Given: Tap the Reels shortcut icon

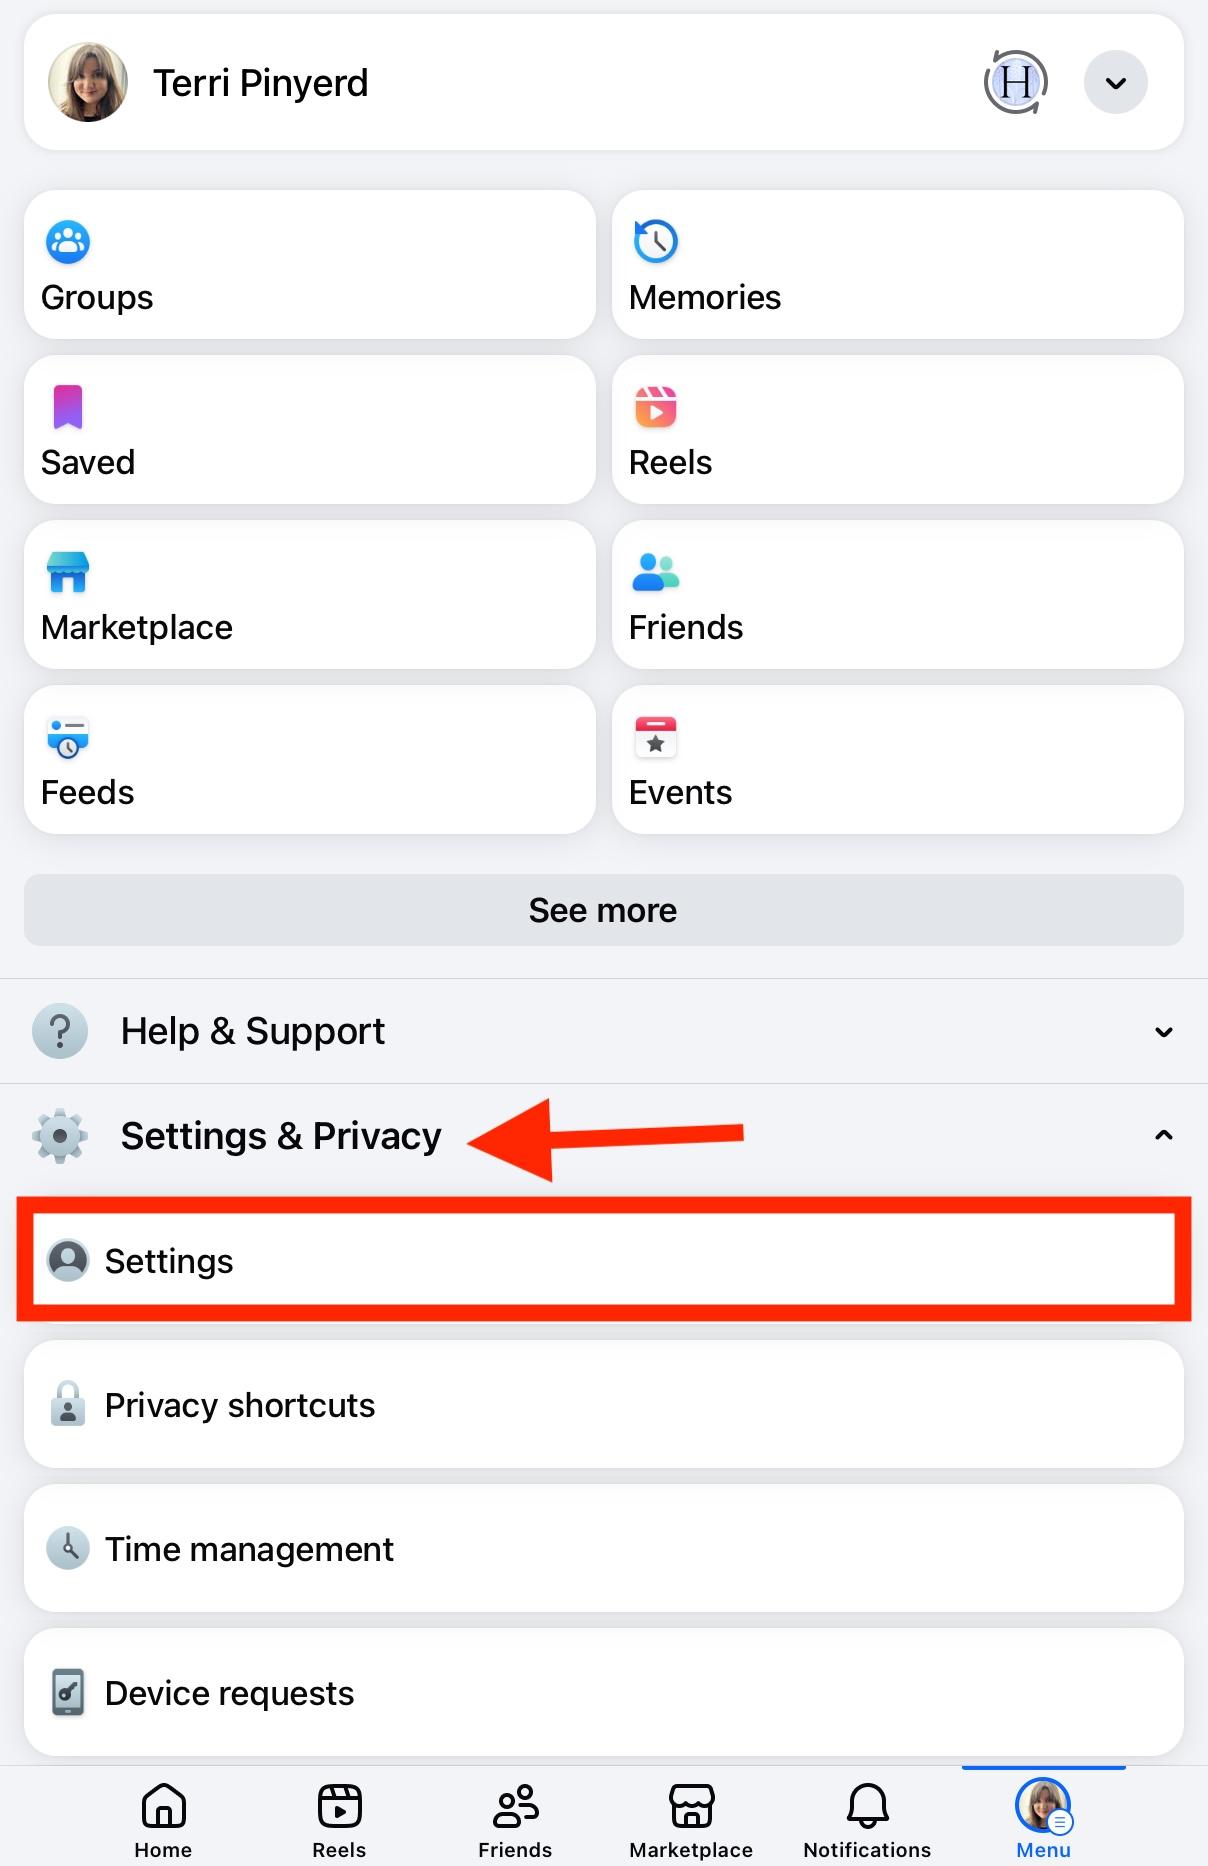Looking at the screenshot, I should click(656, 407).
